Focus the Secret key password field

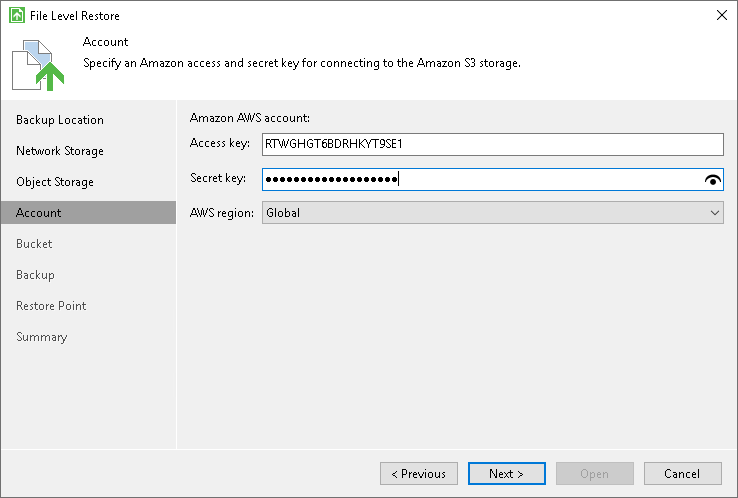tap(492, 179)
